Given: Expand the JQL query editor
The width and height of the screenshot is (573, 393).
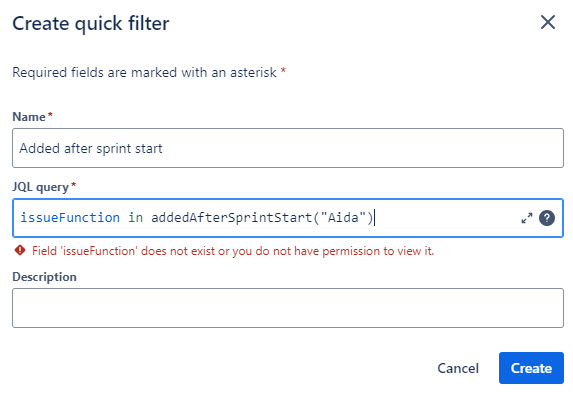Looking at the screenshot, I should 527,218.
